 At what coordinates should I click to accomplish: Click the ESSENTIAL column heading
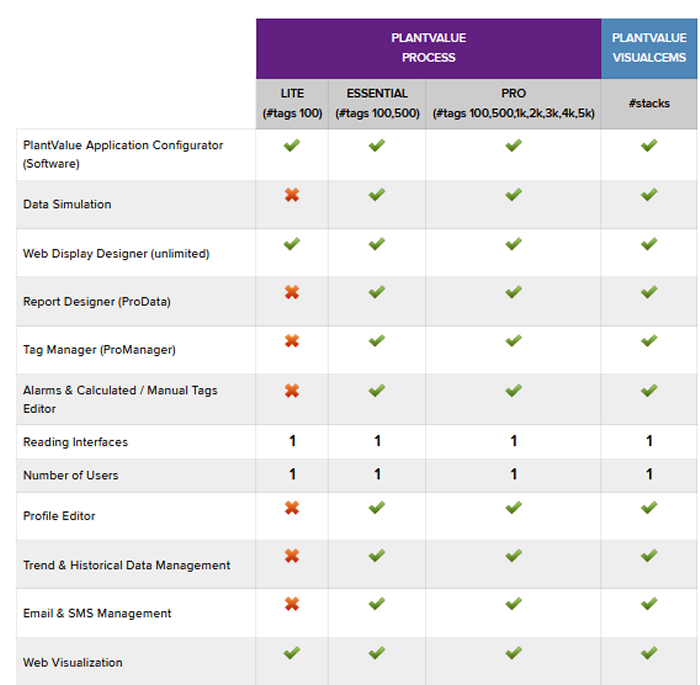click(x=377, y=103)
